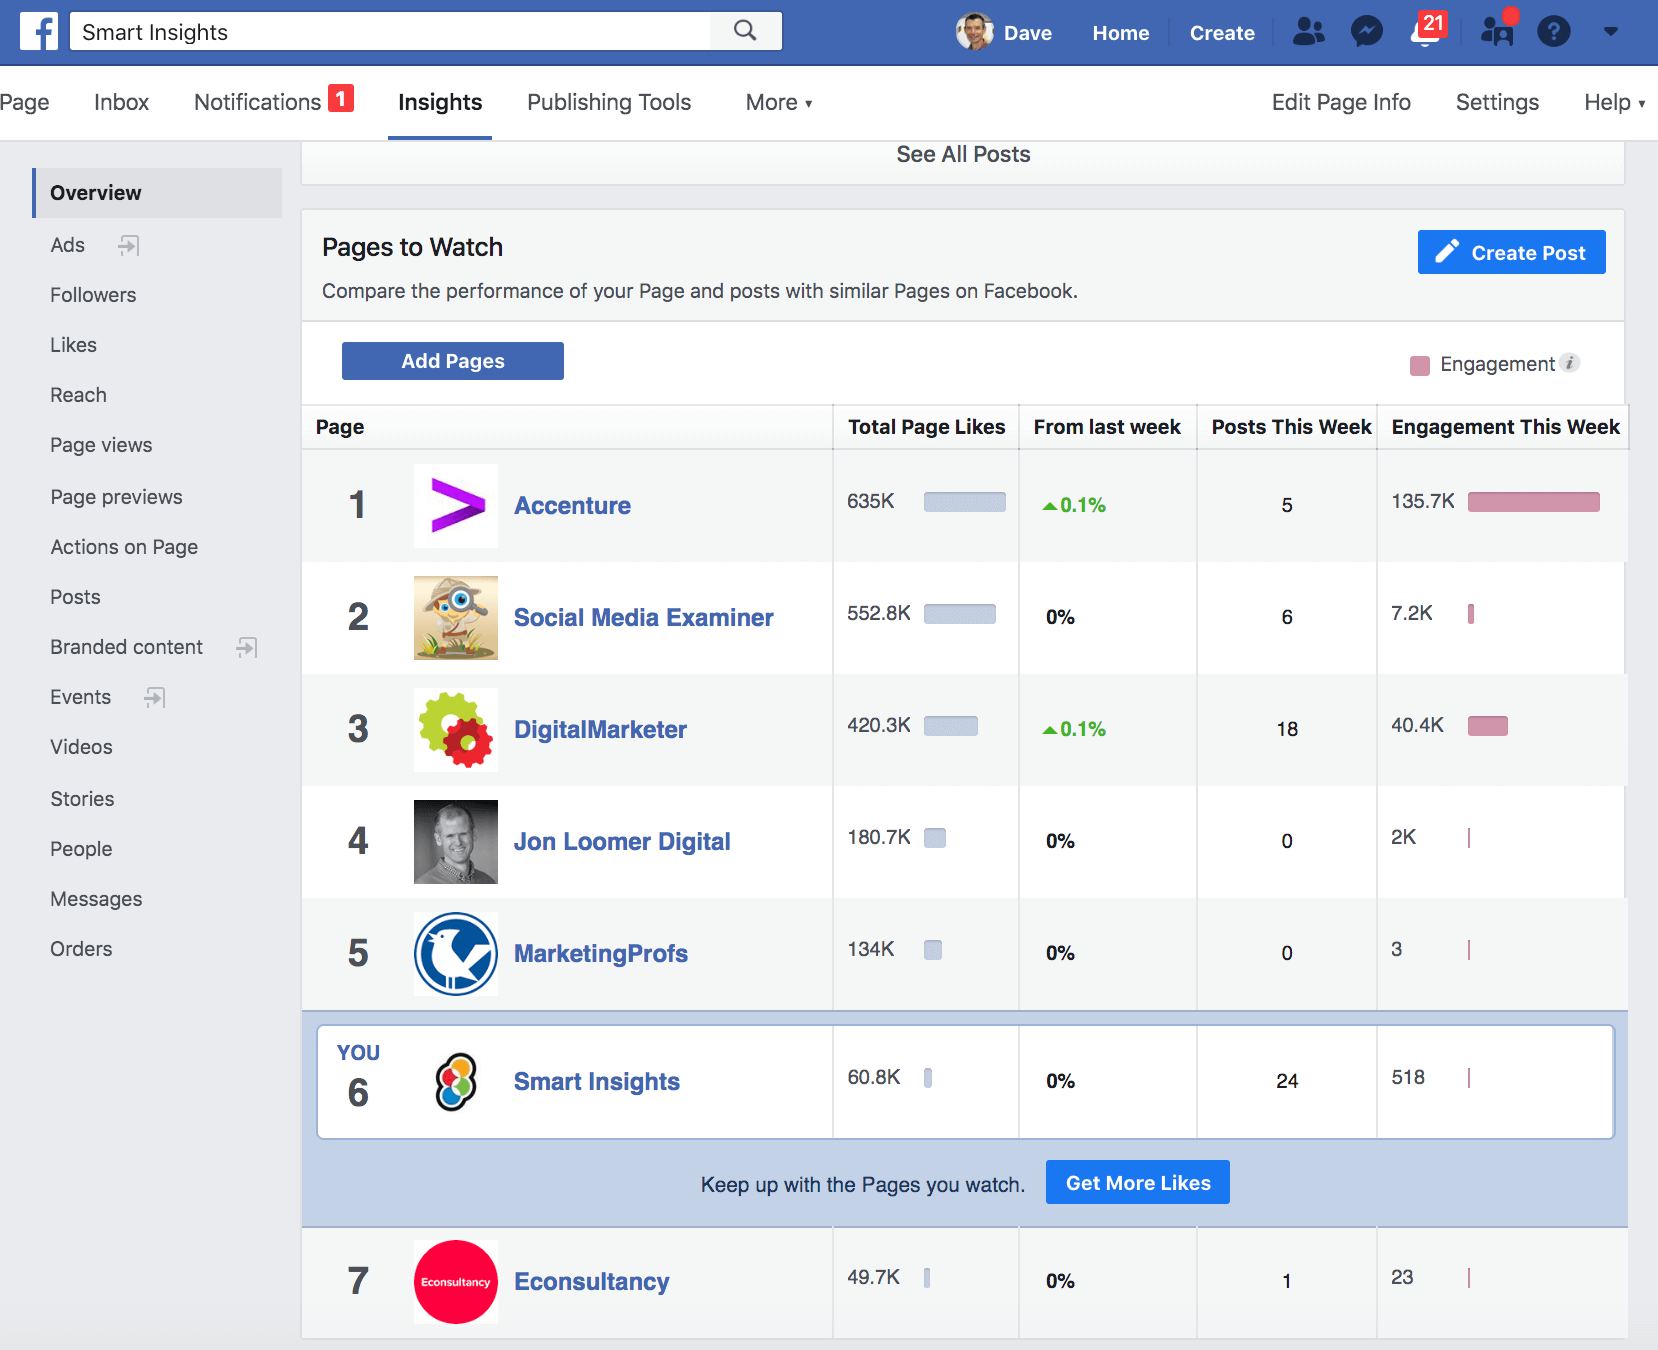The height and width of the screenshot is (1350, 1658).
Task: Open the MarketingProfs page link
Action: click(601, 953)
